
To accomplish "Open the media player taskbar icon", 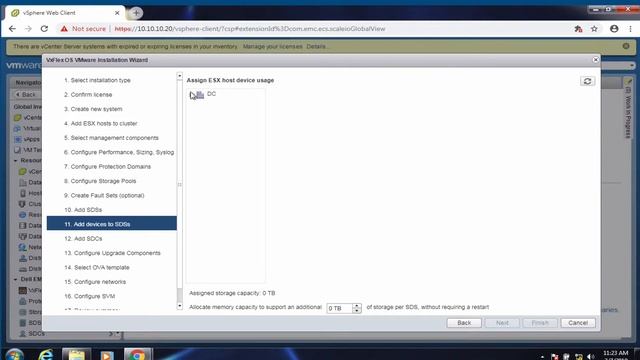I will 107,355.
